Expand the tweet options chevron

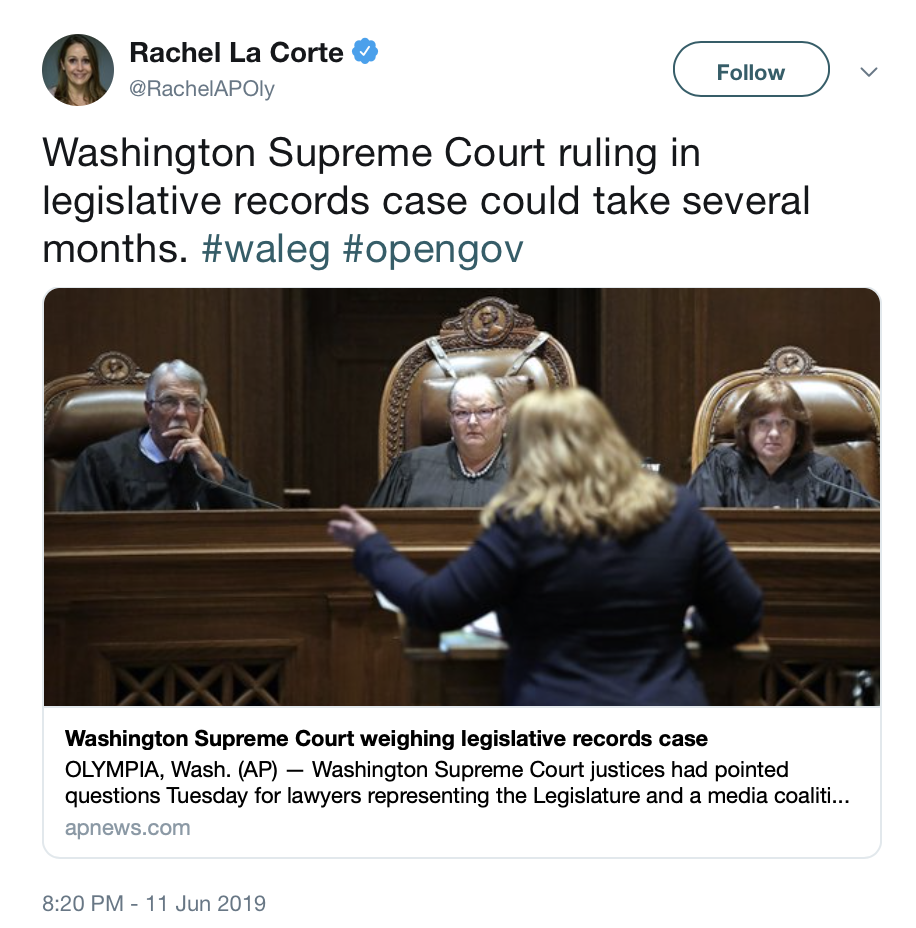868,72
